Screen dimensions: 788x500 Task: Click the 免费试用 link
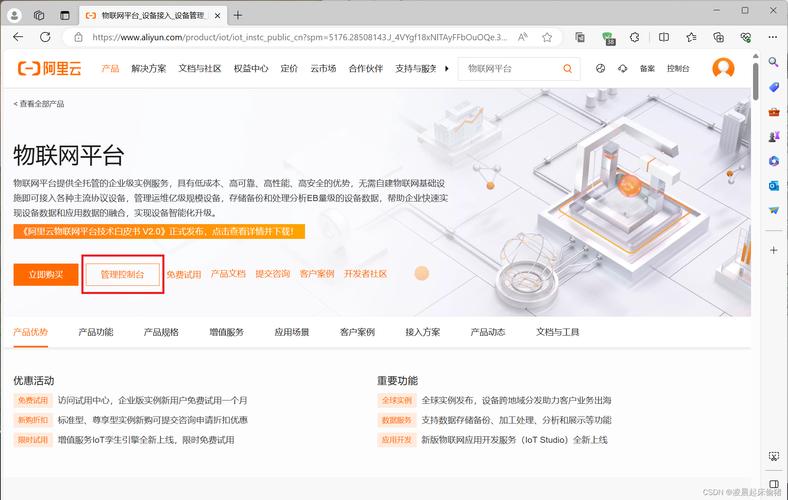click(183, 274)
